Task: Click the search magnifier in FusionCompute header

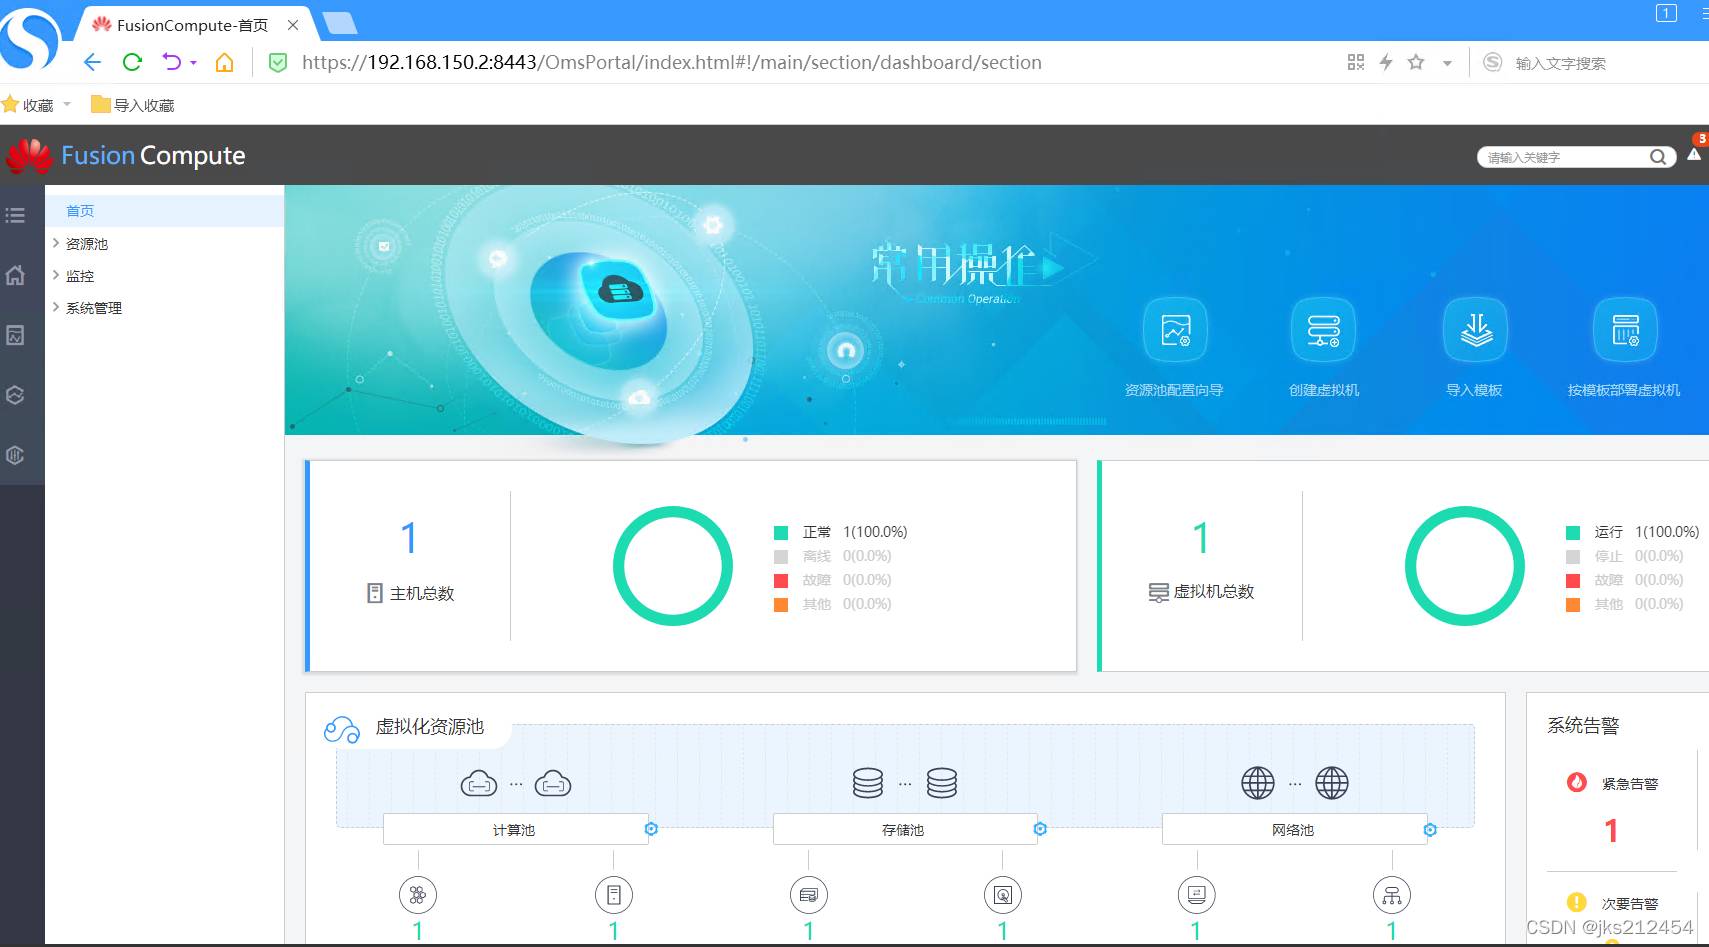Action: tap(1658, 157)
